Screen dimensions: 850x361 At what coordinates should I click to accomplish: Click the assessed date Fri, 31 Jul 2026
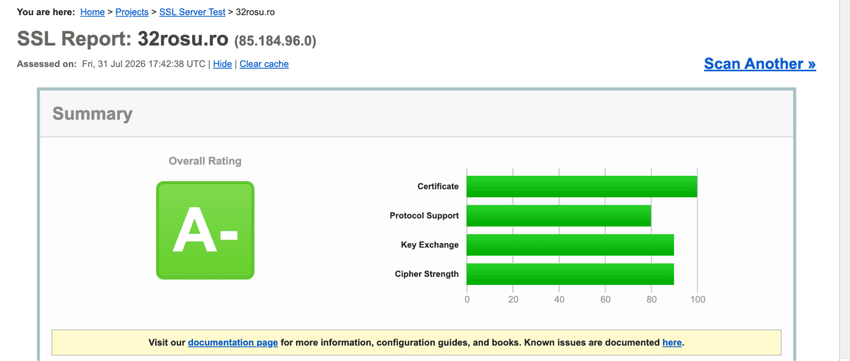[144, 64]
